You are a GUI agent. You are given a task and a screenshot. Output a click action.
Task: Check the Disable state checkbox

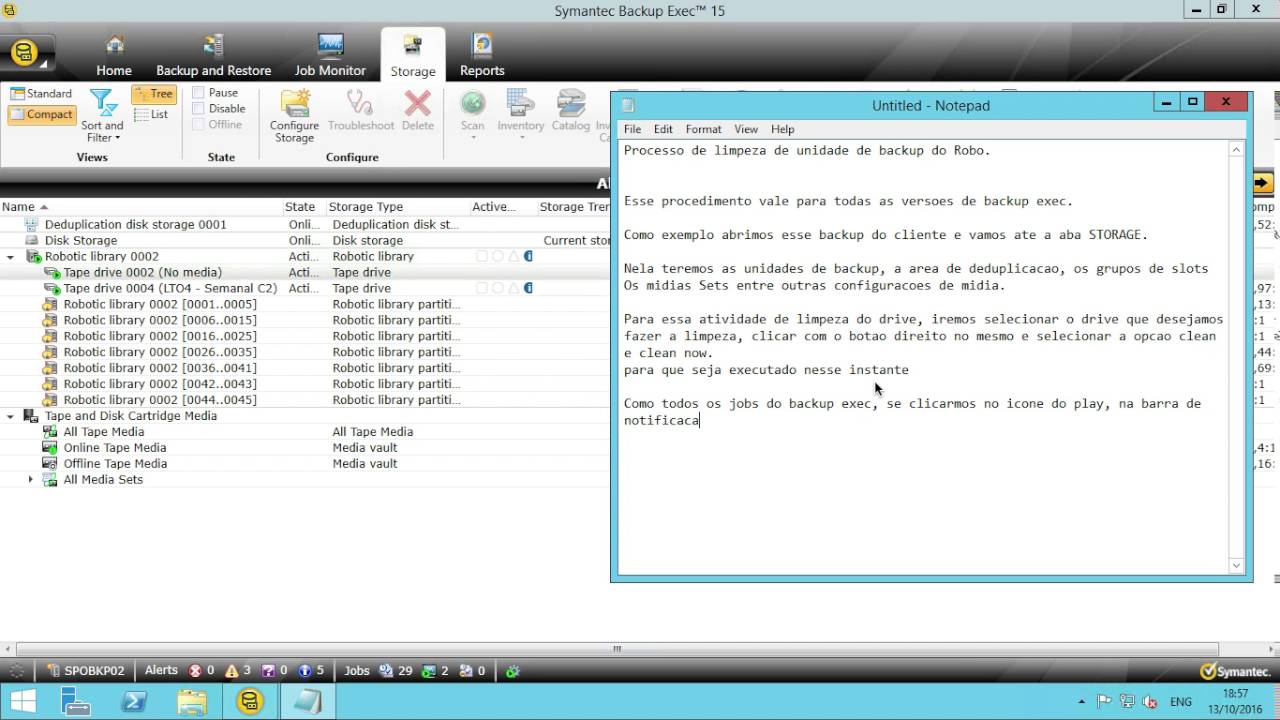point(198,109)
